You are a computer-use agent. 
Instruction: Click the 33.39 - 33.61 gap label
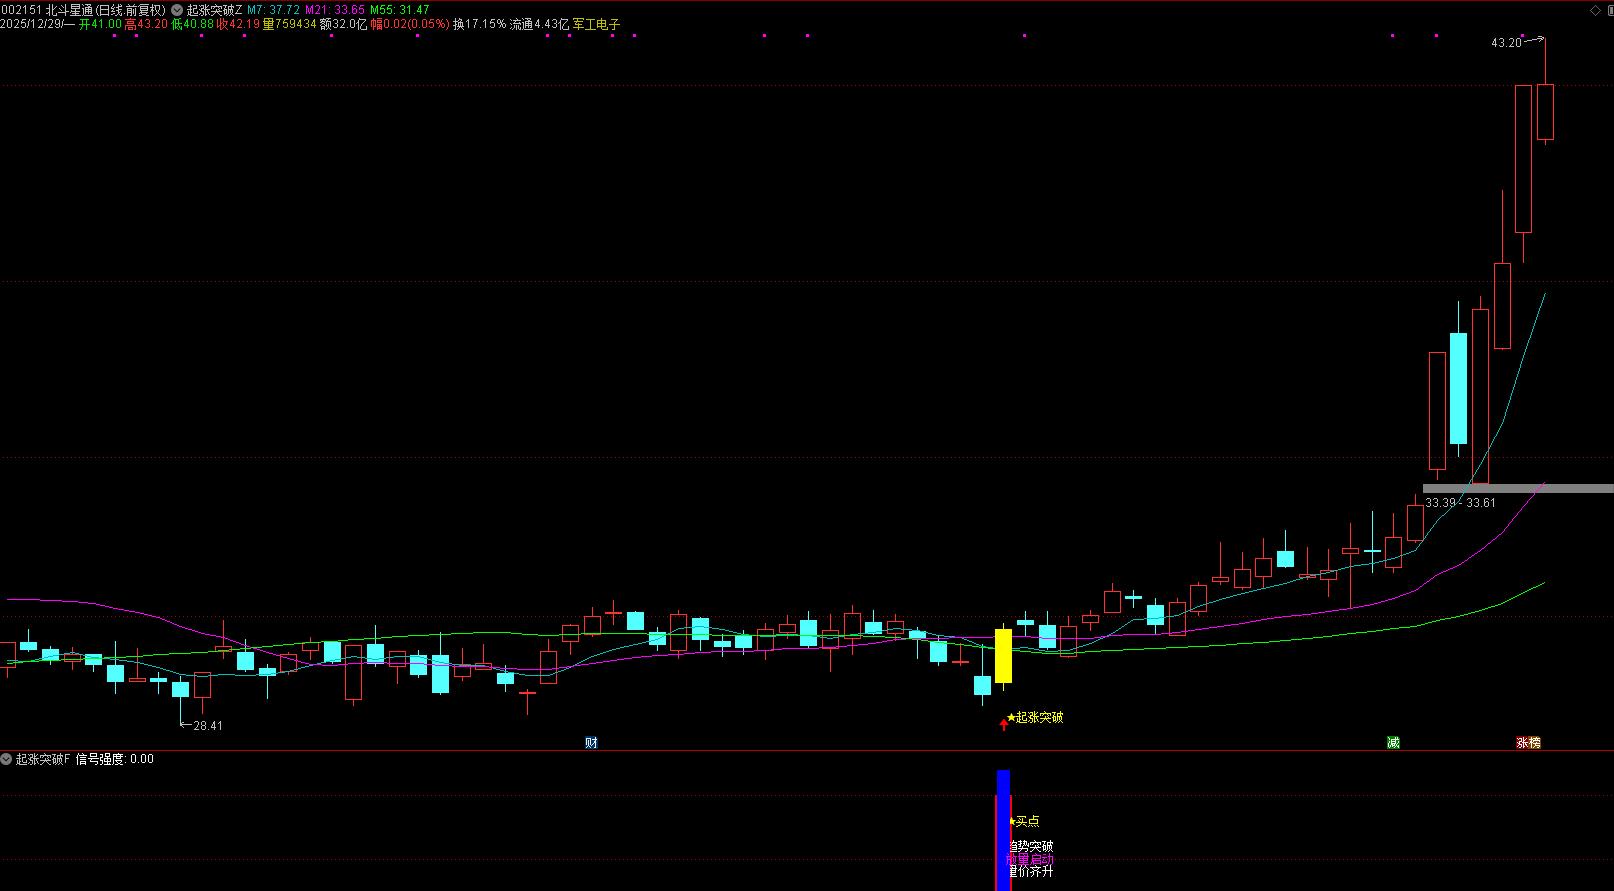1461,503
